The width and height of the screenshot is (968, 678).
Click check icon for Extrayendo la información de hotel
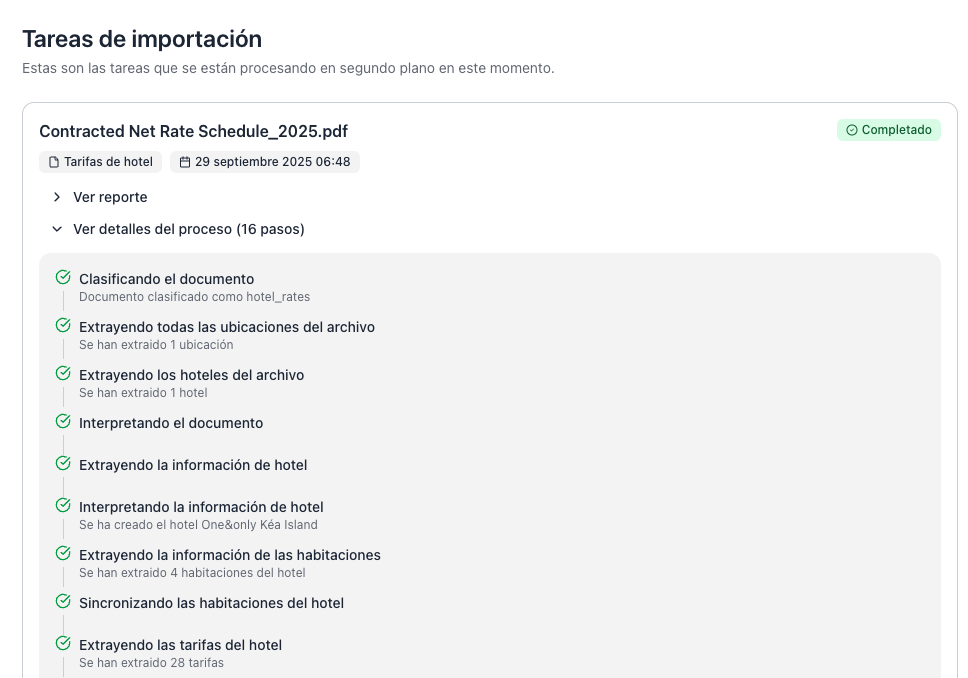(63, 464)
